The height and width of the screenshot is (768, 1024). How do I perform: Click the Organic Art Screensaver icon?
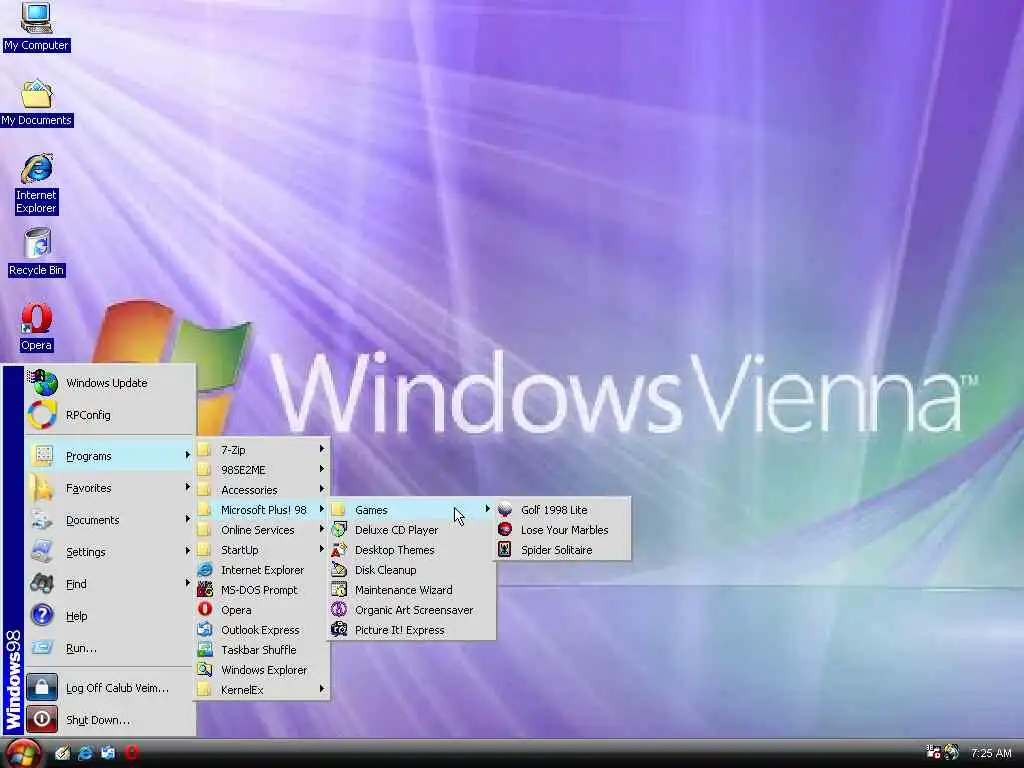339,610
